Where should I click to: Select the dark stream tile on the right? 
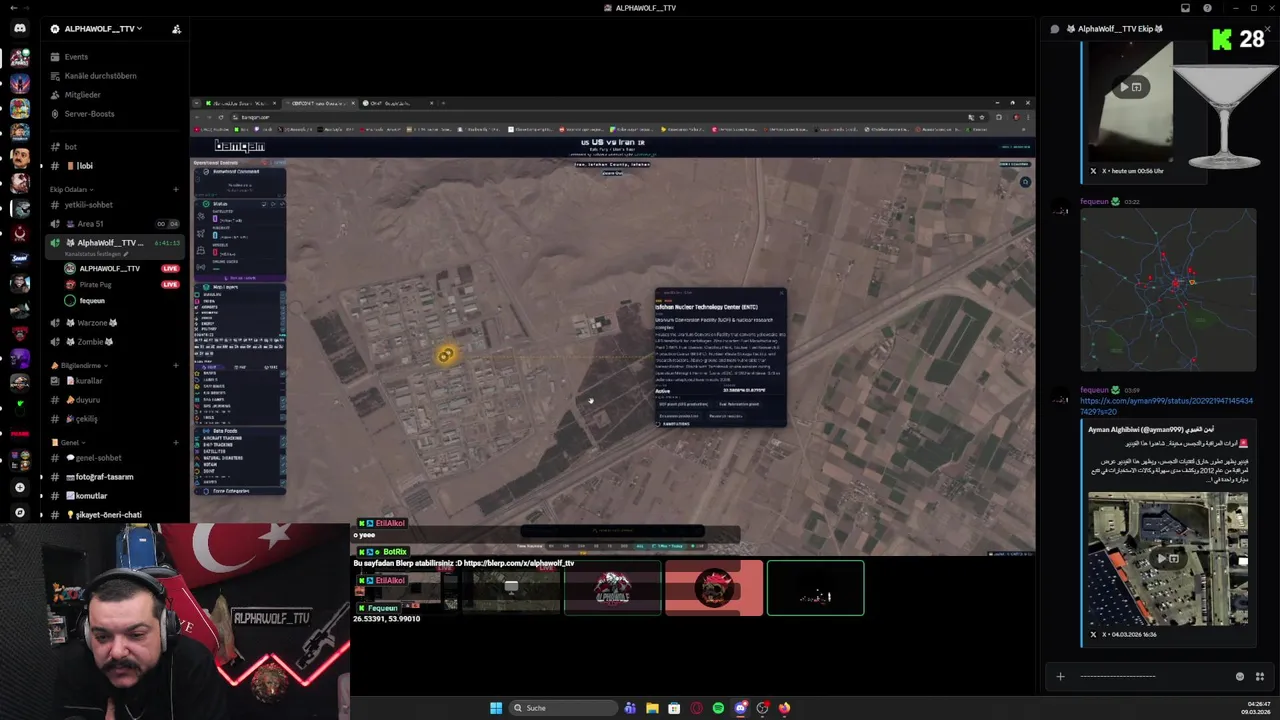(815, 588)
